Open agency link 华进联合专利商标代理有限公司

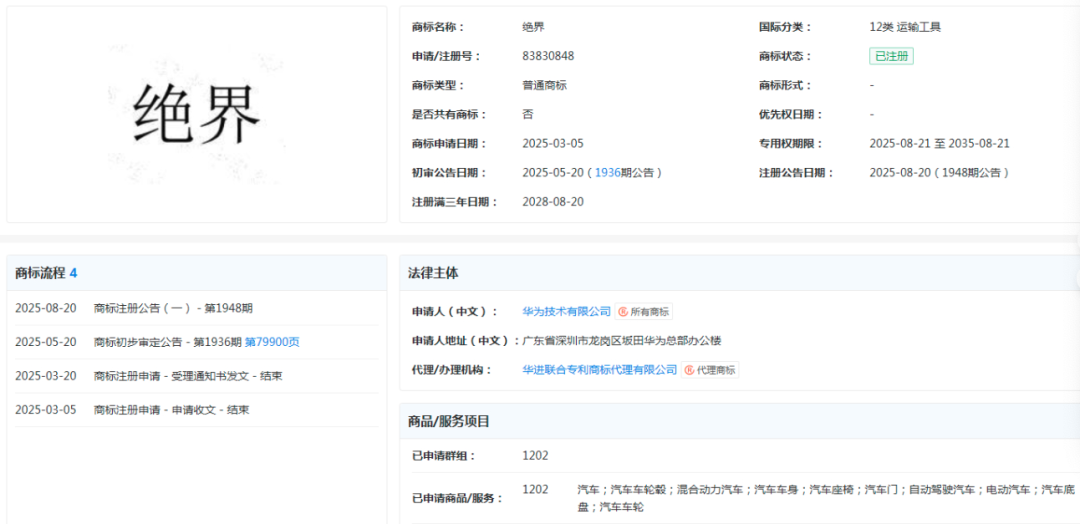pos(599,370)
